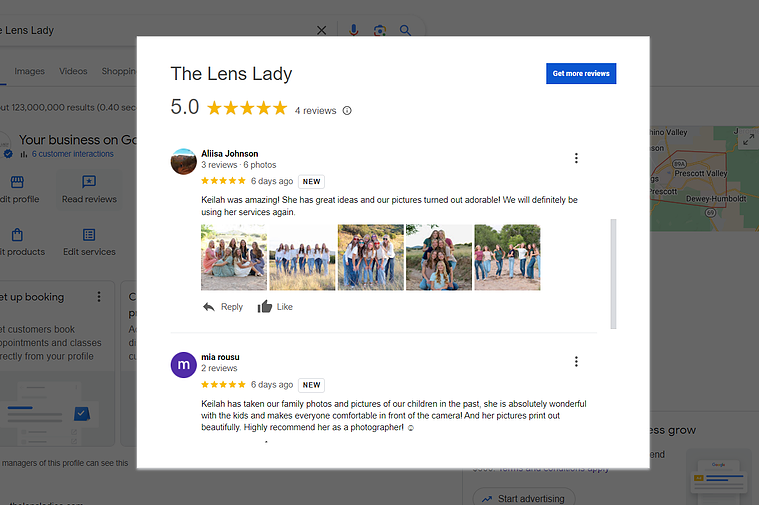Open more options for mia rousu's review

tap(576, 361)
